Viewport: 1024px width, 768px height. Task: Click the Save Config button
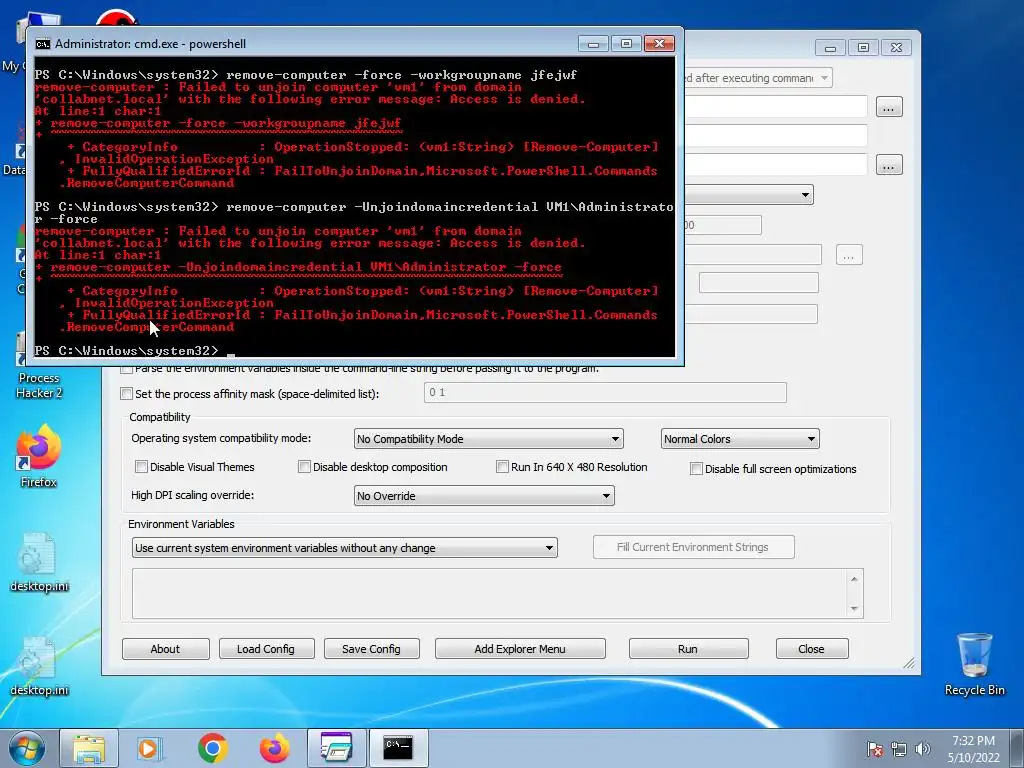[x=371, y=649]
